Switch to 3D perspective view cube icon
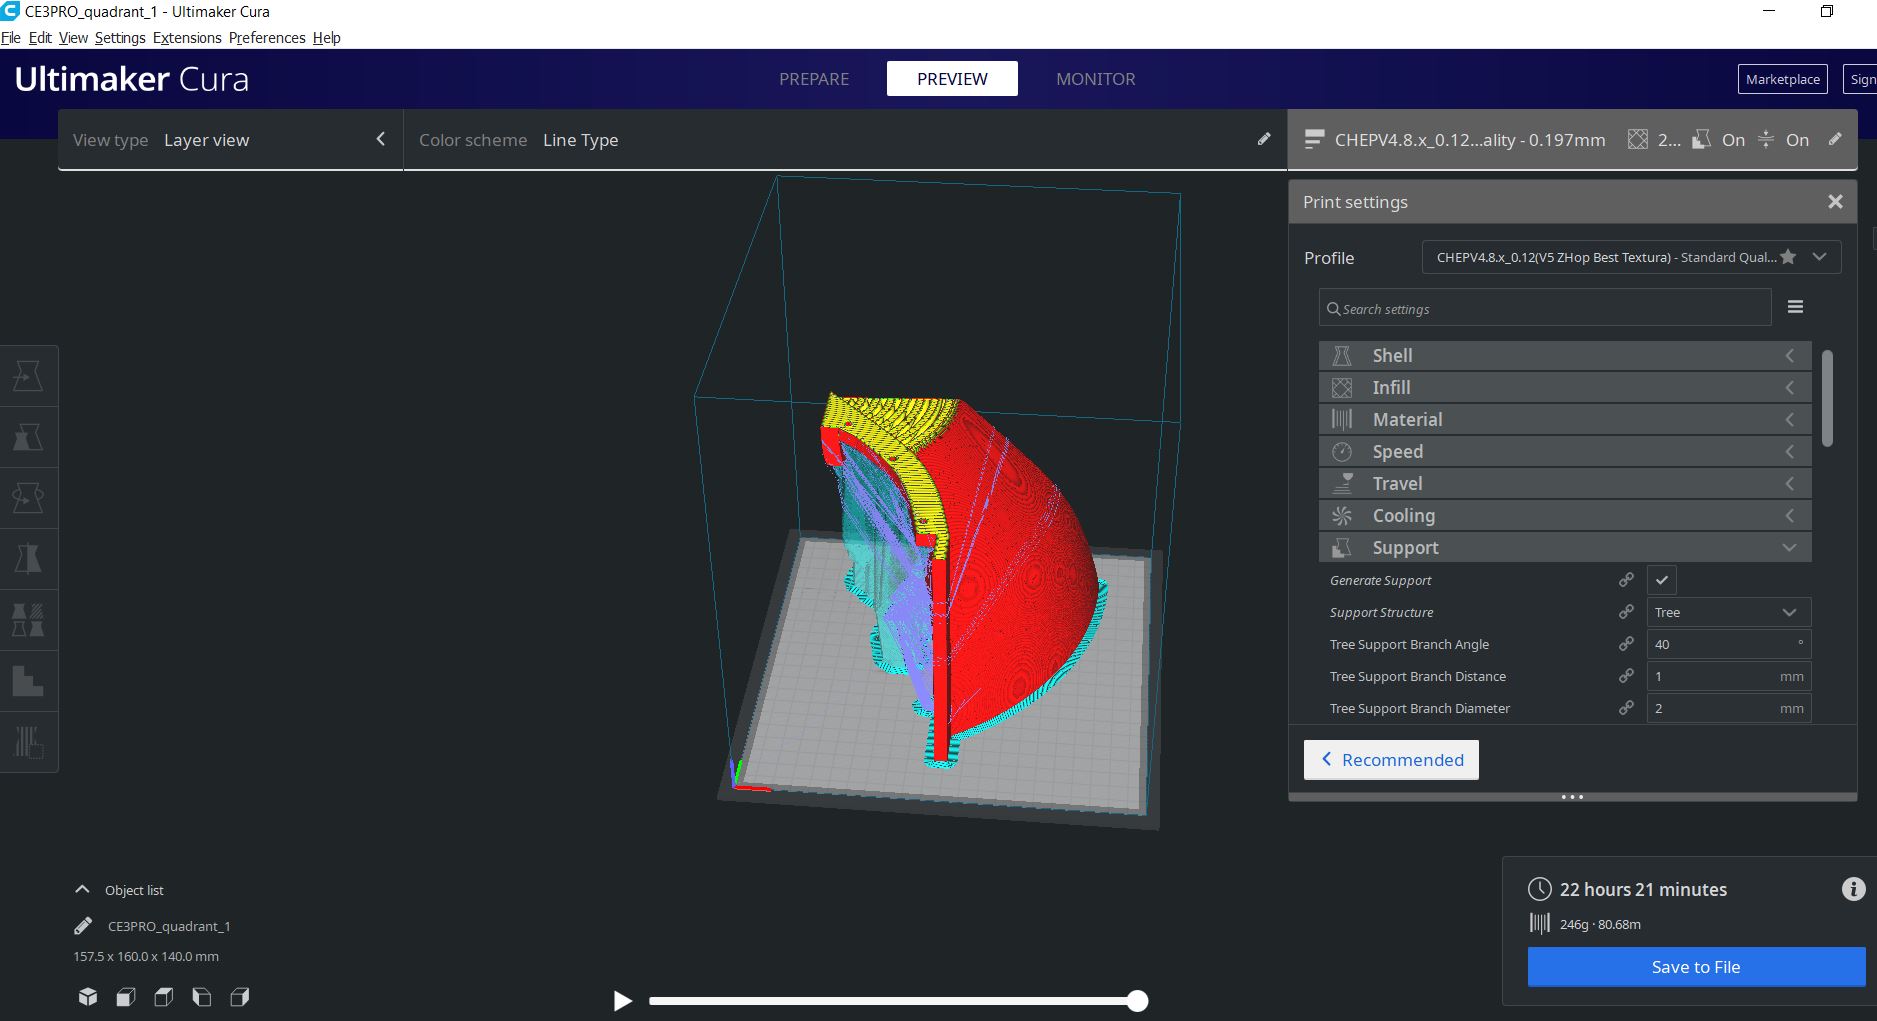Viewport: 1877px width, 1021px height. [x=88, y=997]
